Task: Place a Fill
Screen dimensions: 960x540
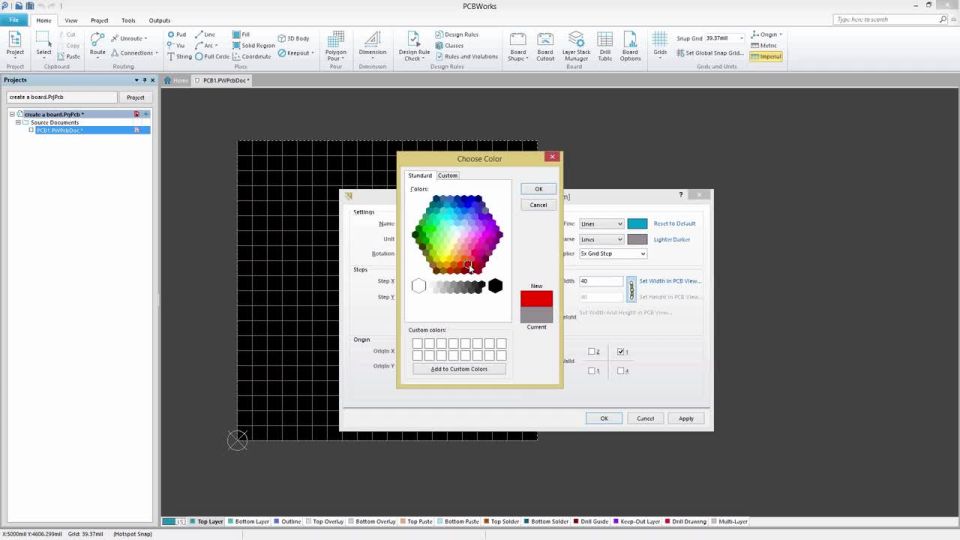Action: pos(241,35)
